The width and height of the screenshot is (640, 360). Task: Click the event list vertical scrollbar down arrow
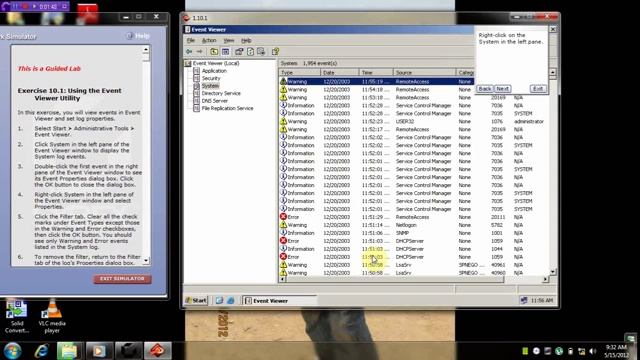tap(553, 271)
